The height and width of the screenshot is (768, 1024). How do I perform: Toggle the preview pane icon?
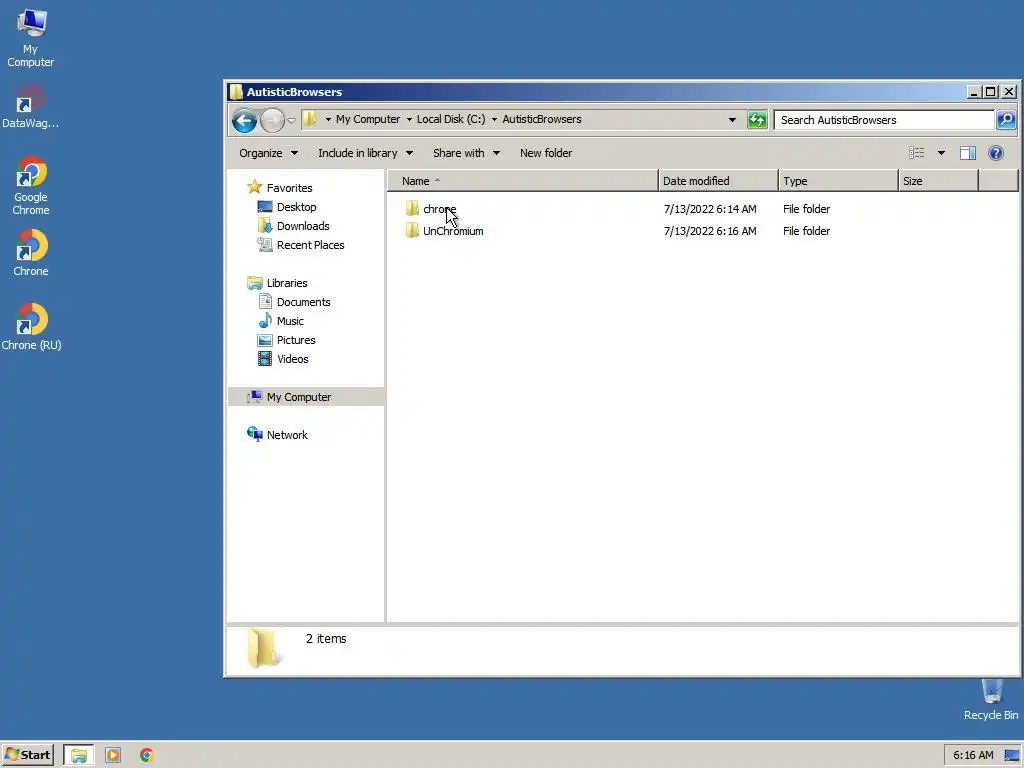point(967,153)
